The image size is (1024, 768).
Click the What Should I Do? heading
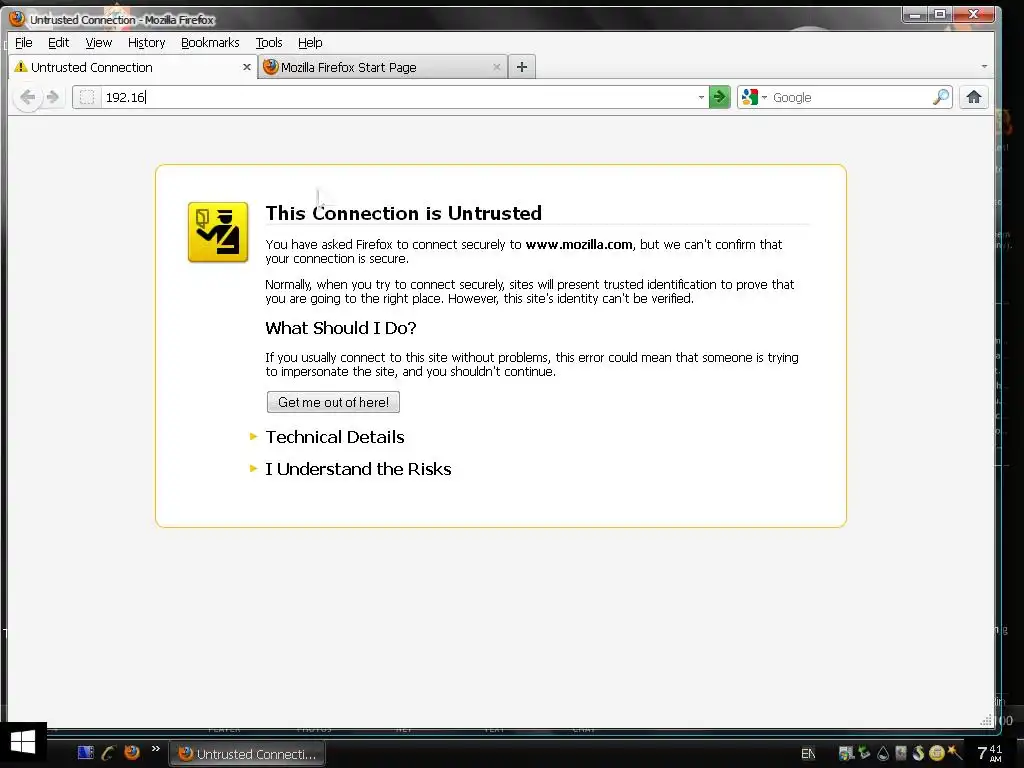(341, 328)
